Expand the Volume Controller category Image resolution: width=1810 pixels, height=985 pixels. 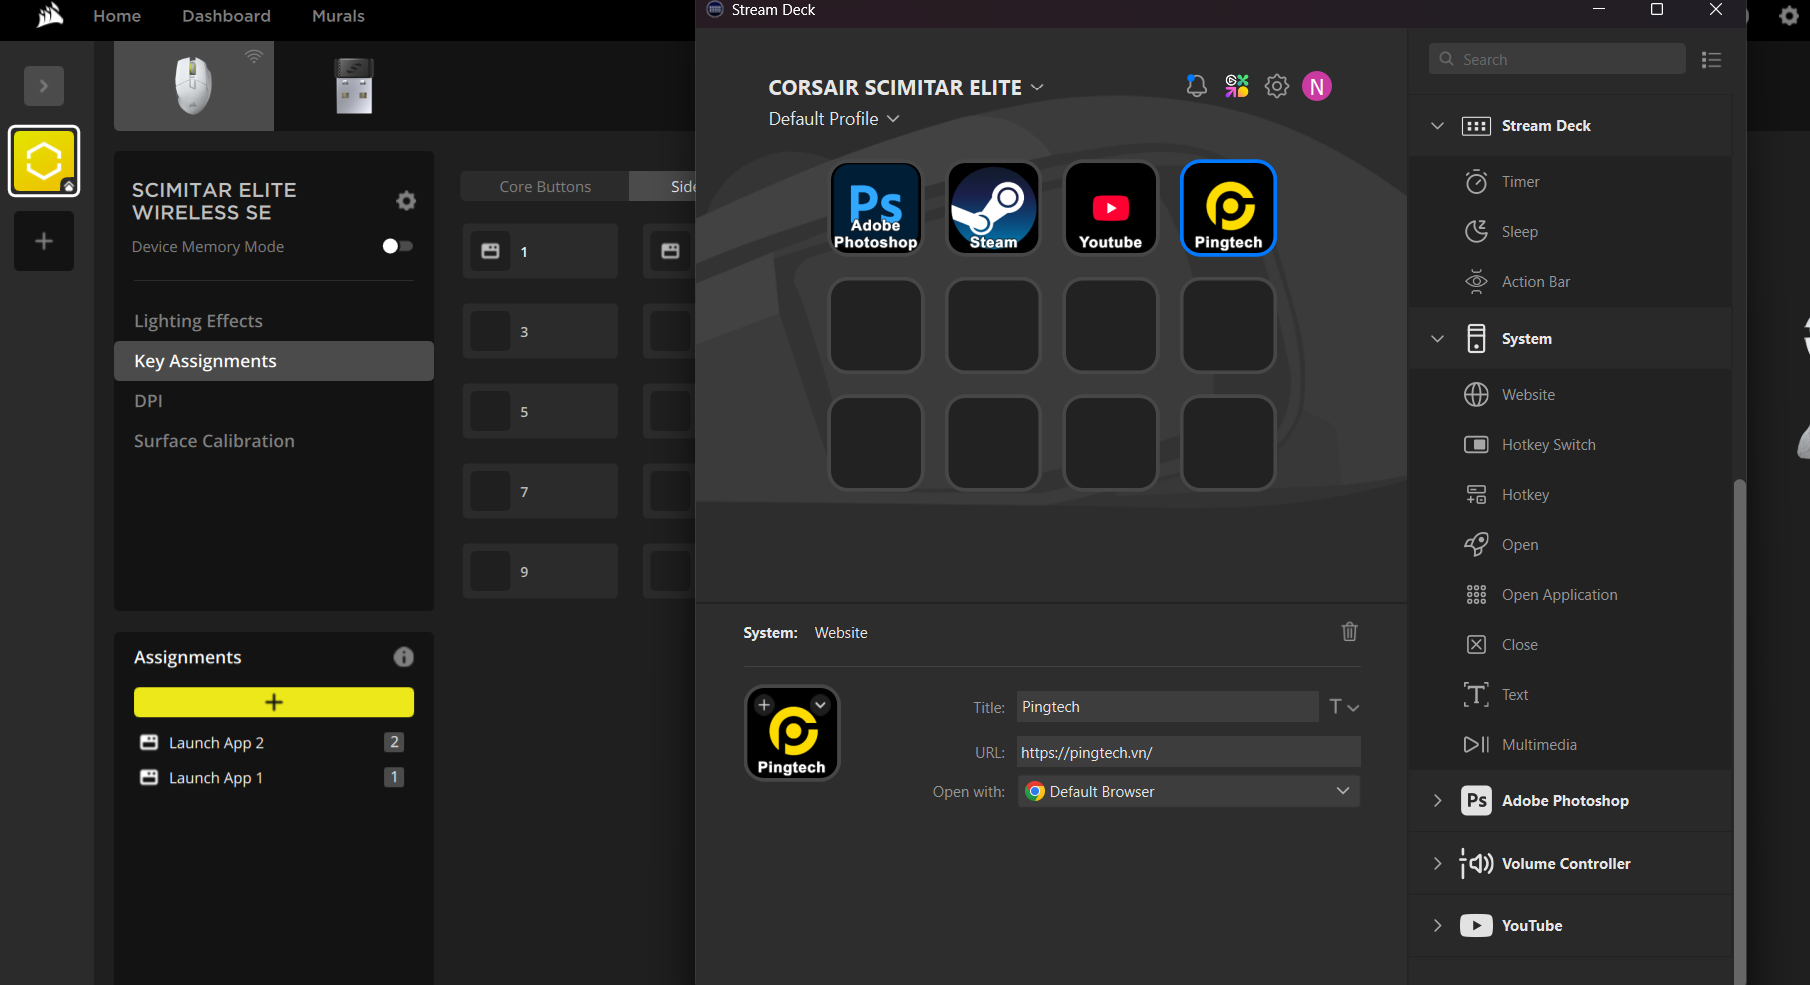click(x=1437, y=864)
